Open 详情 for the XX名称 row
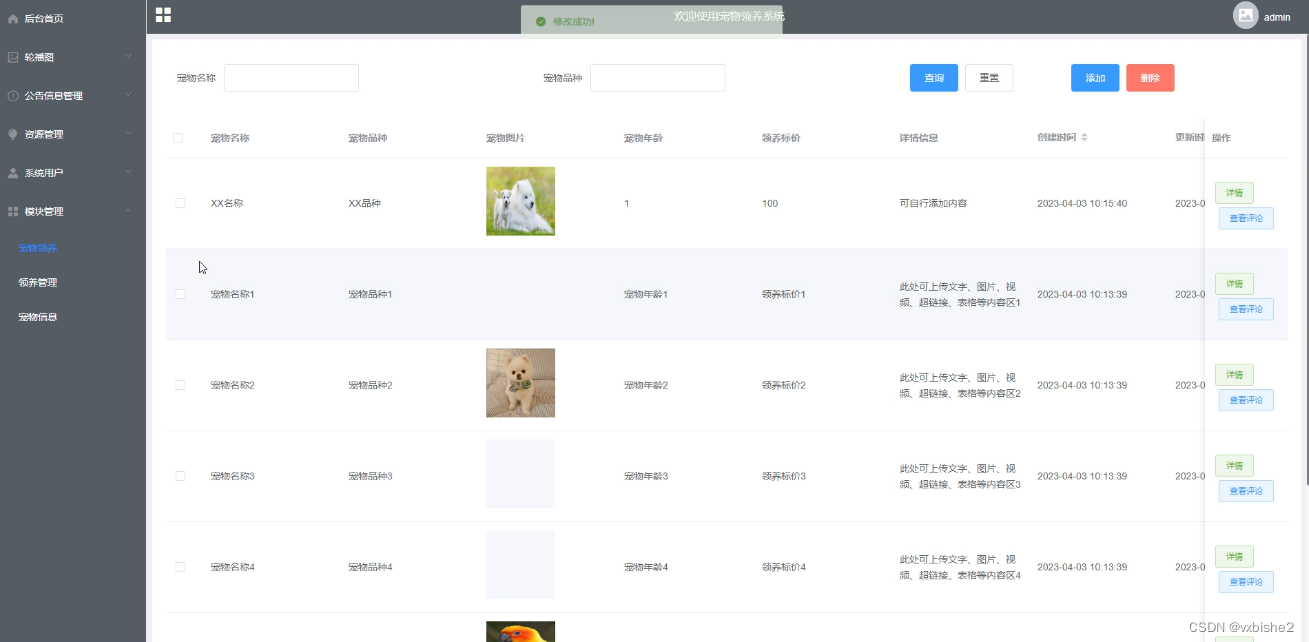 click(x=1234, y=193)
